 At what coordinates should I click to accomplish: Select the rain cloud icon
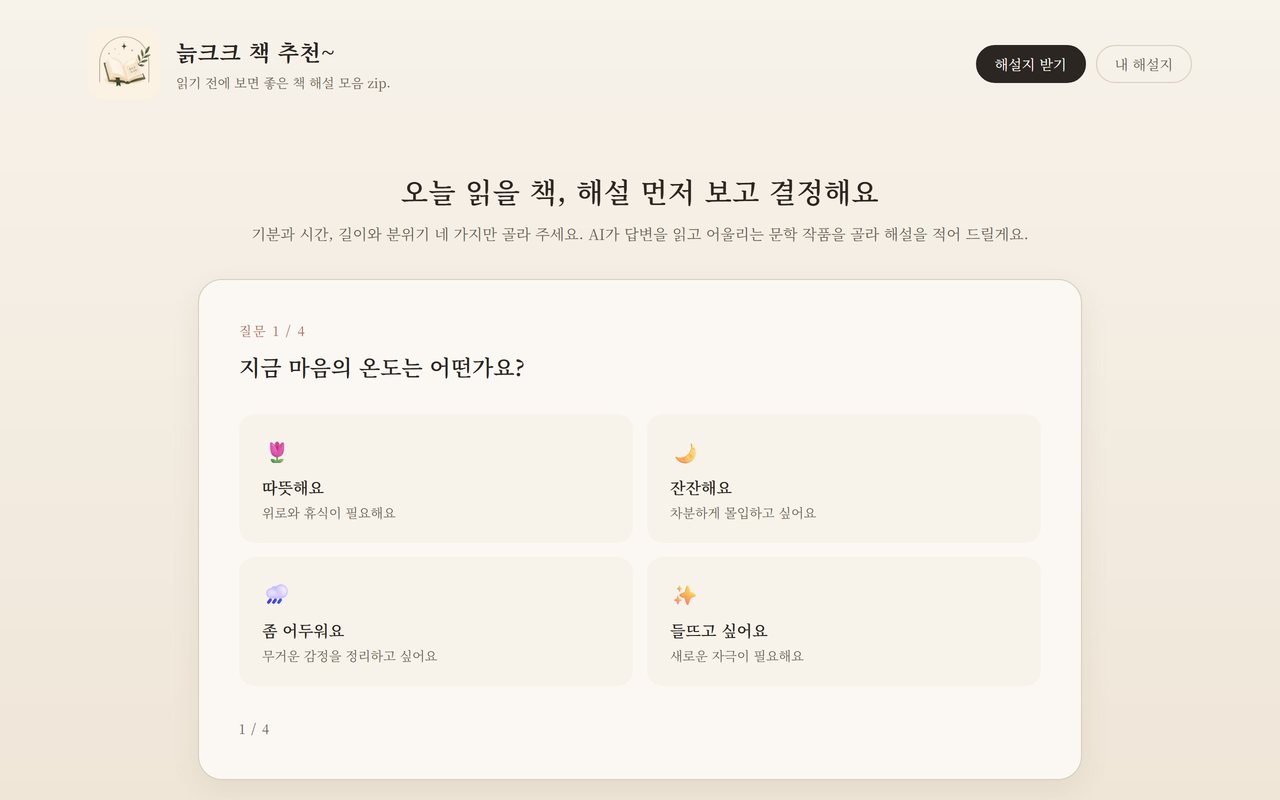tap(277, 595)
